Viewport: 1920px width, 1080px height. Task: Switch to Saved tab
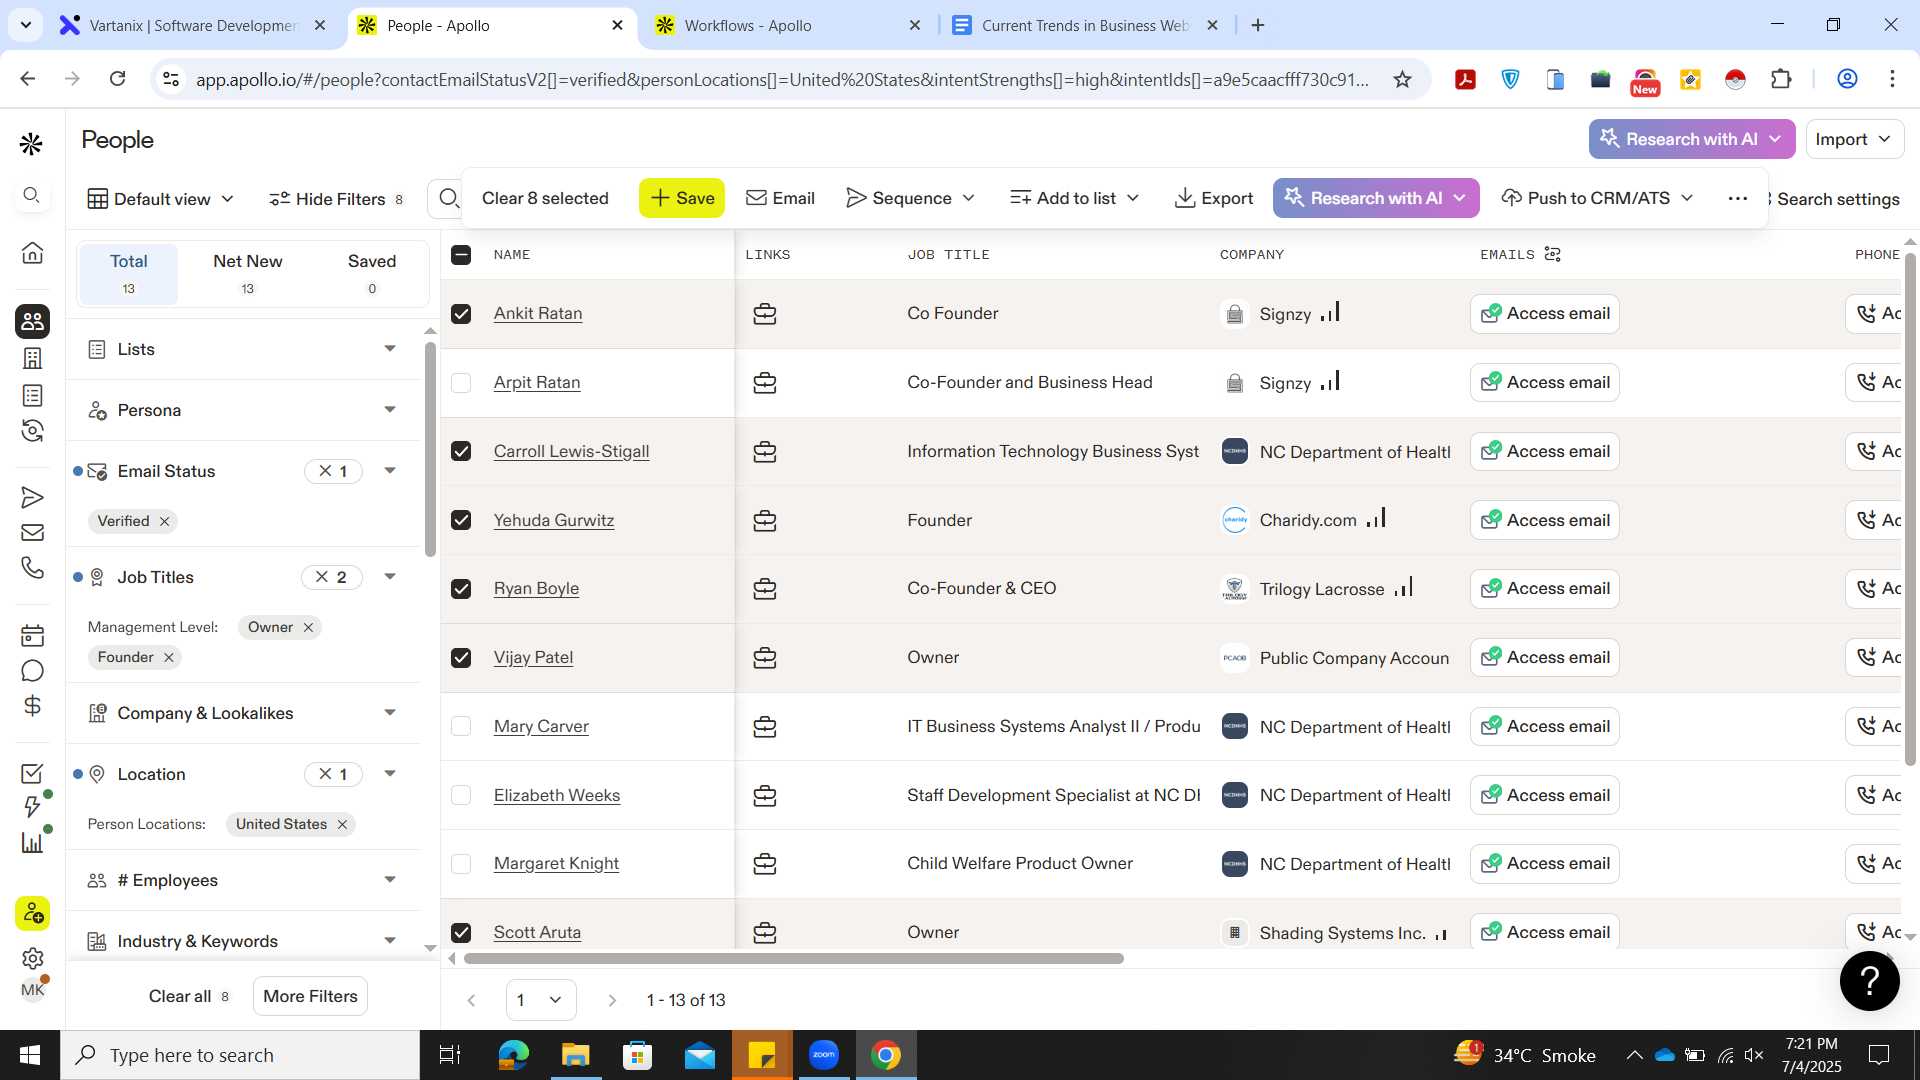pos(372,273)
